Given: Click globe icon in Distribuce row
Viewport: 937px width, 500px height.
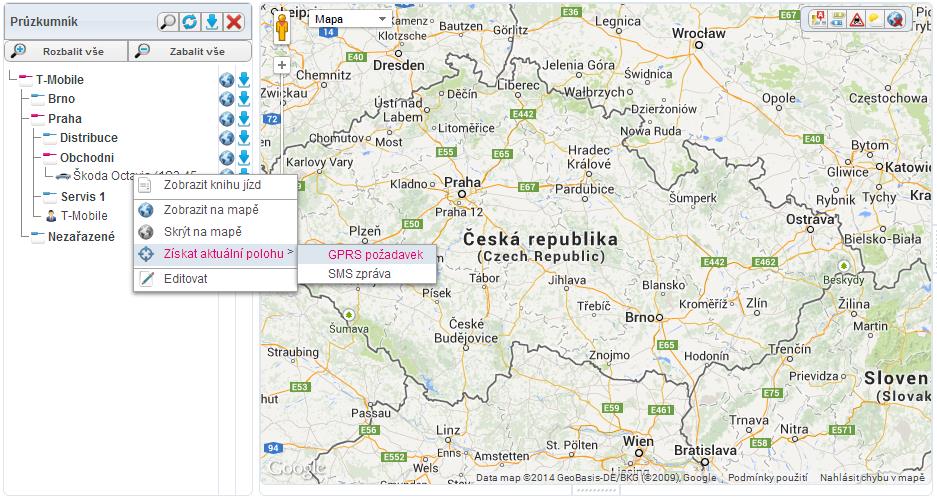Looking at the screenshot, I should tap(226, 138).
